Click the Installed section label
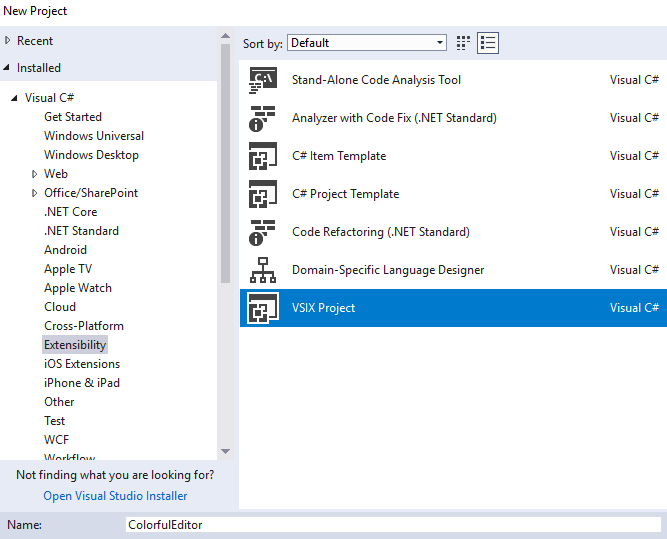Viewport: 667px width, 539px height. click(x=39, y=68)
